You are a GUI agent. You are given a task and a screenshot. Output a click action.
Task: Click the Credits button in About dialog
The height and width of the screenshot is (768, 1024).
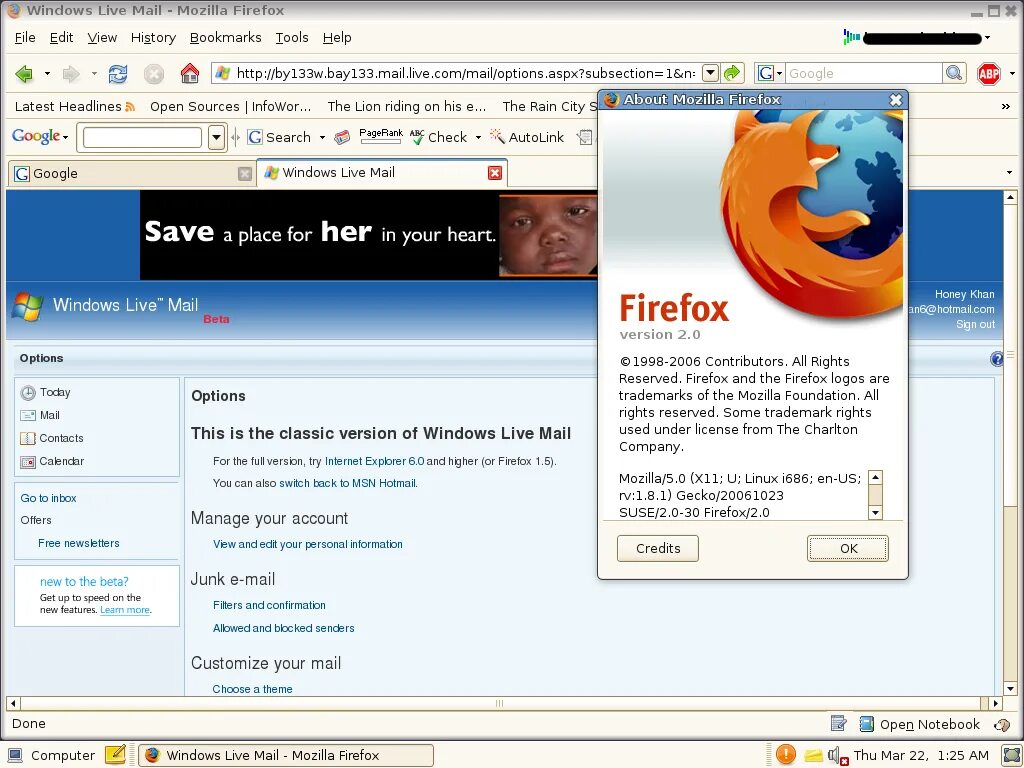point(658,549)
